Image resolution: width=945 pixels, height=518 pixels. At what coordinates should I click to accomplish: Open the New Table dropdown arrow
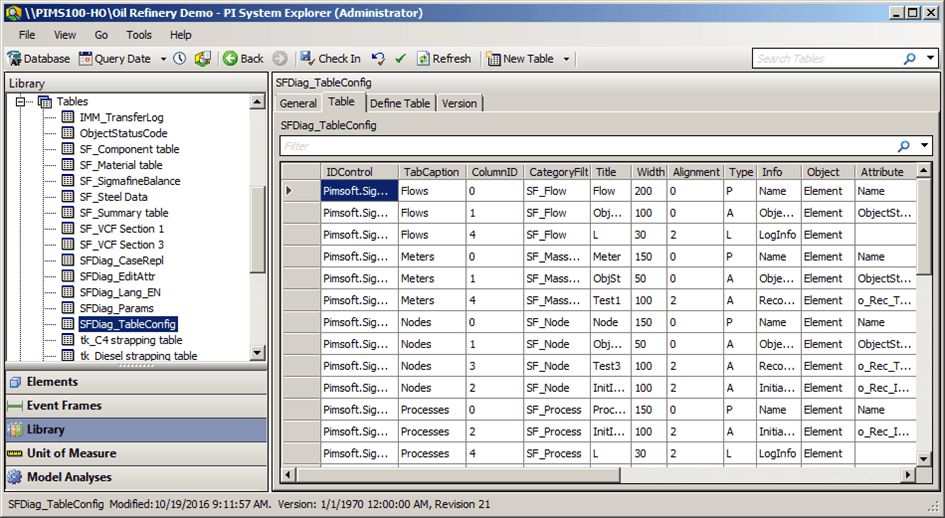pos(566,59)
